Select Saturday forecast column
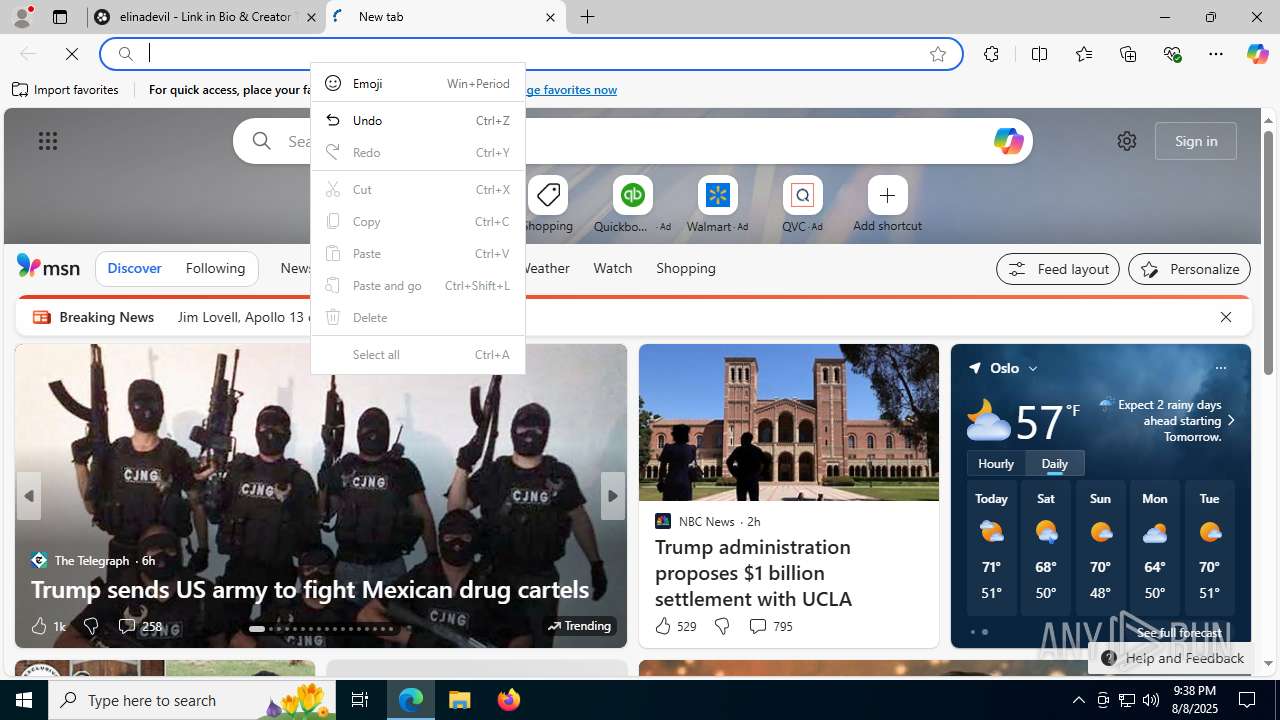This screenshot has height=720, width=1280. [x=1046, y=549]
